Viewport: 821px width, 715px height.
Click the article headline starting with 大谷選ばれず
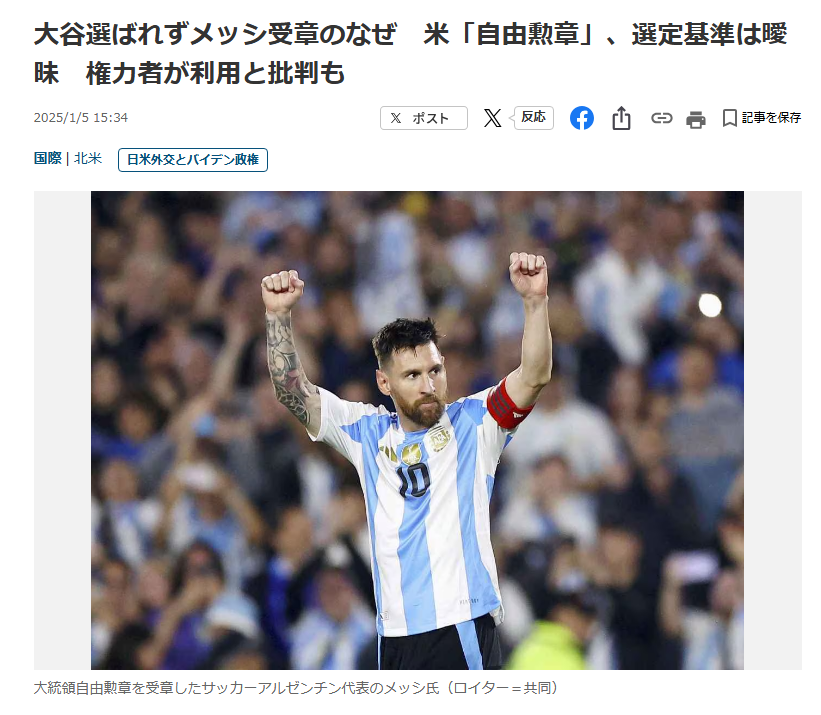[x=410, y=53]
